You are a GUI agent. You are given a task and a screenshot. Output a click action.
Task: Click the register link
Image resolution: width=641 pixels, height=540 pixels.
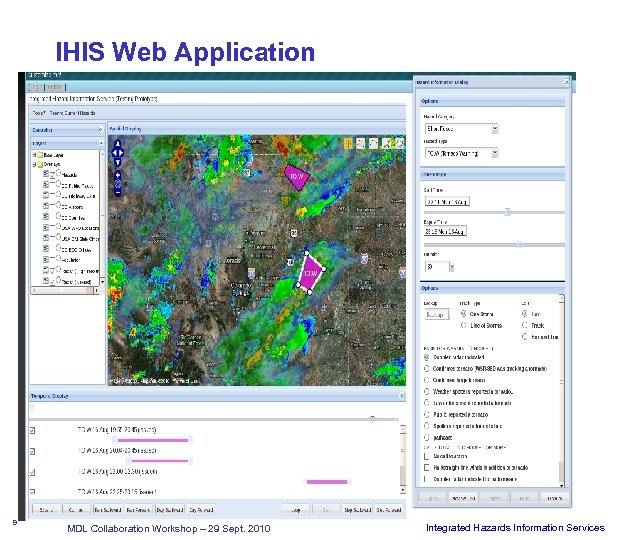[54, 87]
